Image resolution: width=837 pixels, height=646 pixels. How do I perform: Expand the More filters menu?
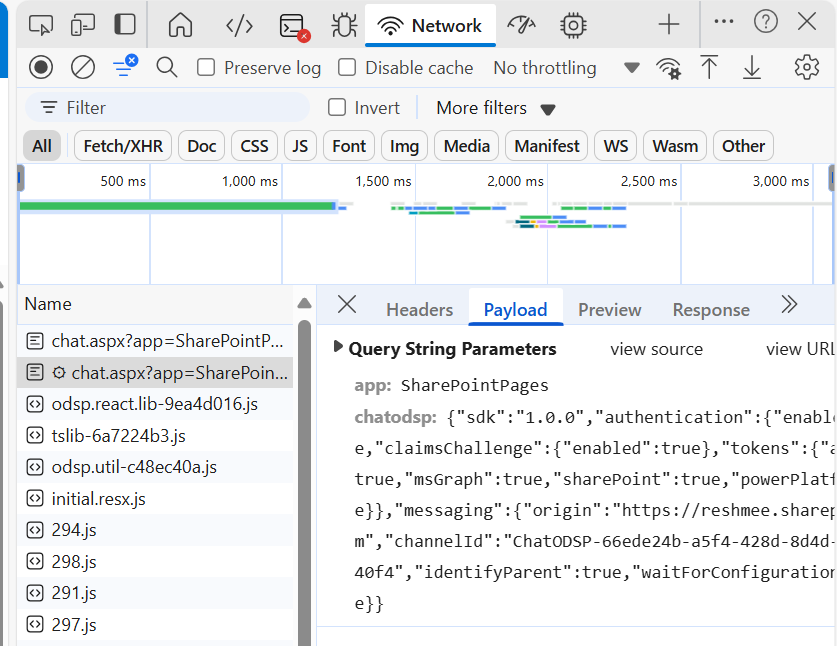484,107
